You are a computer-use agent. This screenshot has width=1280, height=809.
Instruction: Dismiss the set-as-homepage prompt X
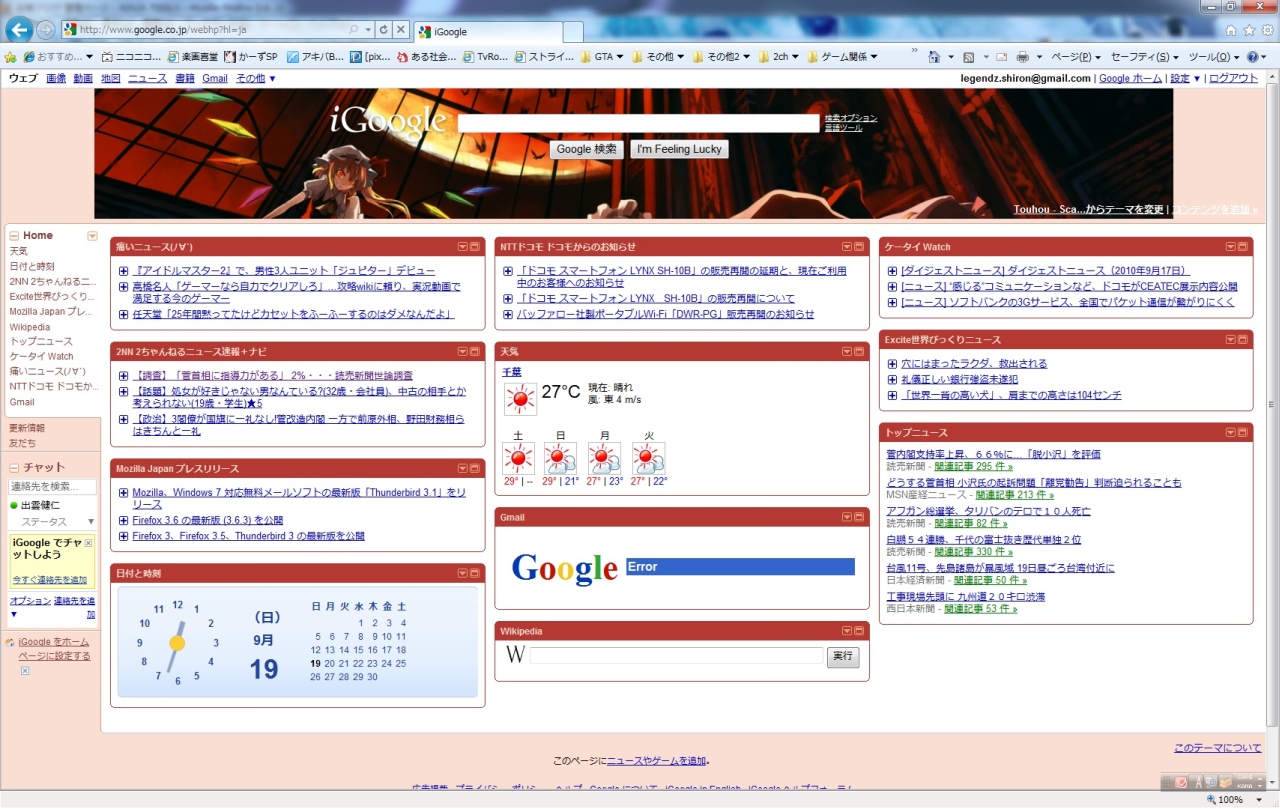(25, 671)
